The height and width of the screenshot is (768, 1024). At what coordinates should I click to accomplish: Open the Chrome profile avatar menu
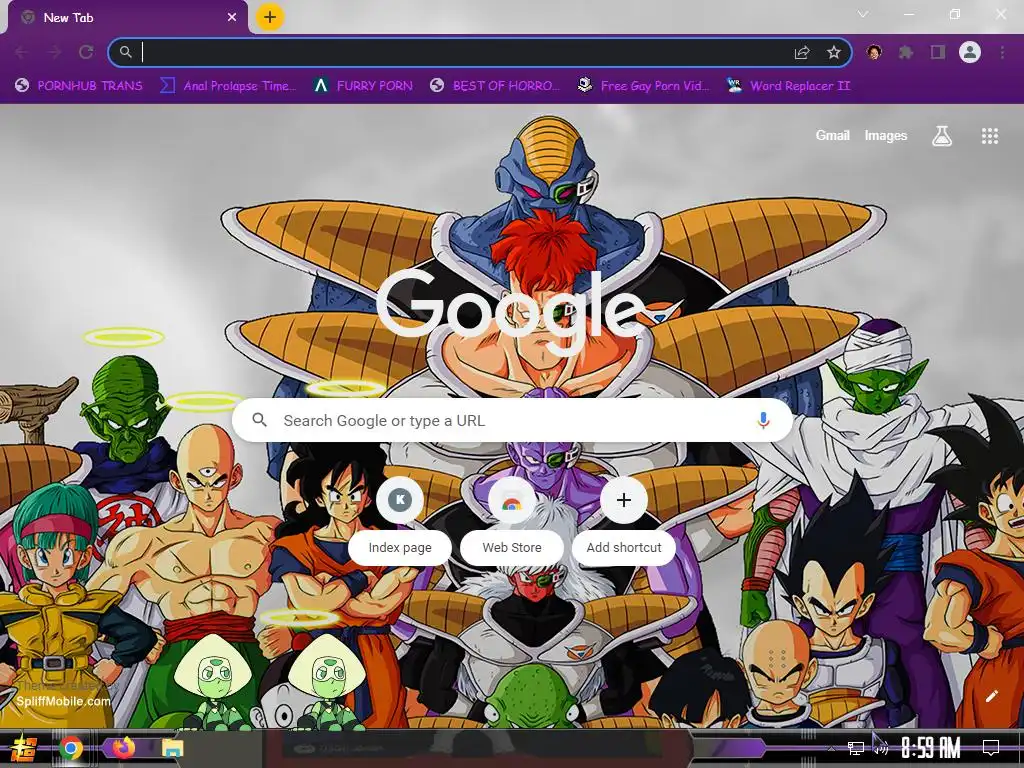pos(970,52)
